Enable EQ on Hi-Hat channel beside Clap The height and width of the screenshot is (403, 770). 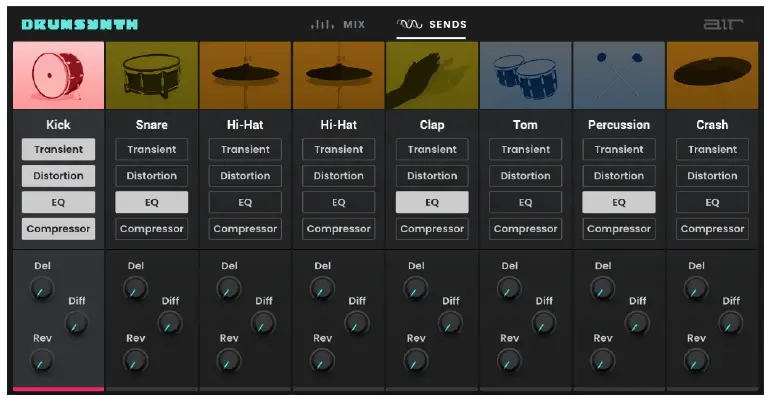tap(339, 202)
